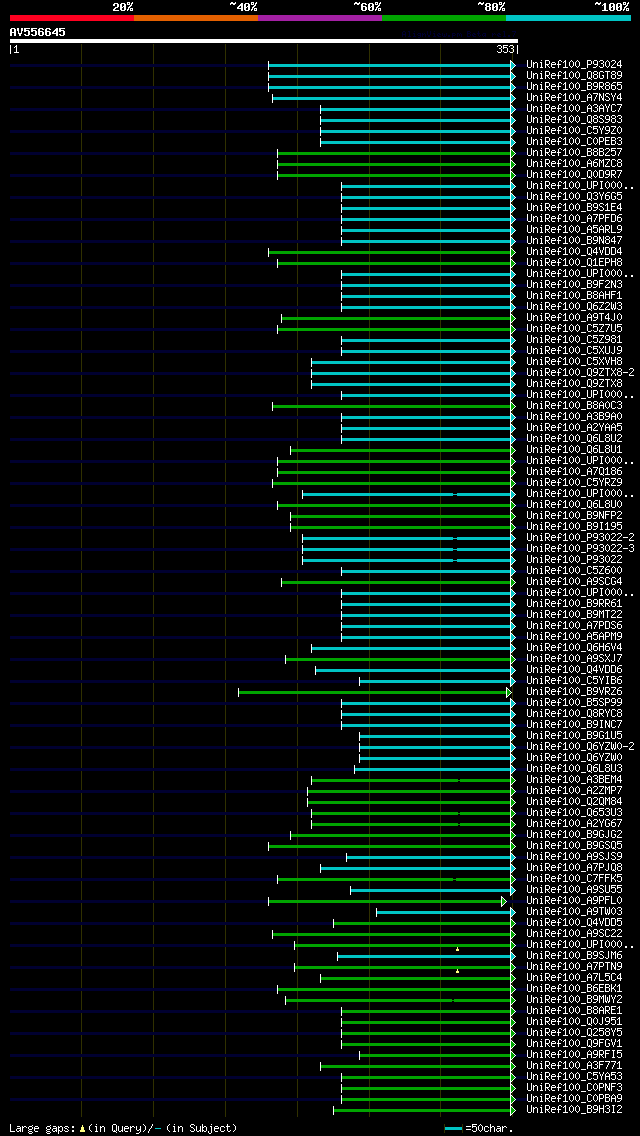Select hit label UniRef100_A6MZC8
Image resolution: width=640 pixels, height=1136 pixels.
pyautogui.click(x=574, y=164)
